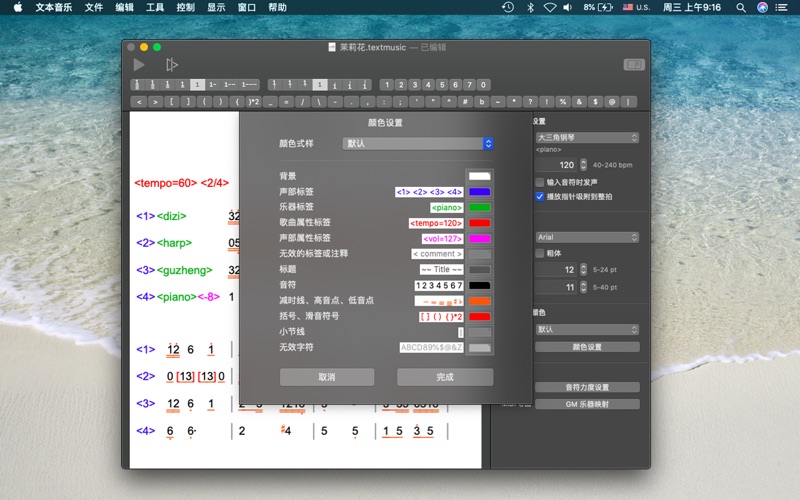
Task: Enable 输入音符时发声 checkbox
Action: (x=540, y=183)
